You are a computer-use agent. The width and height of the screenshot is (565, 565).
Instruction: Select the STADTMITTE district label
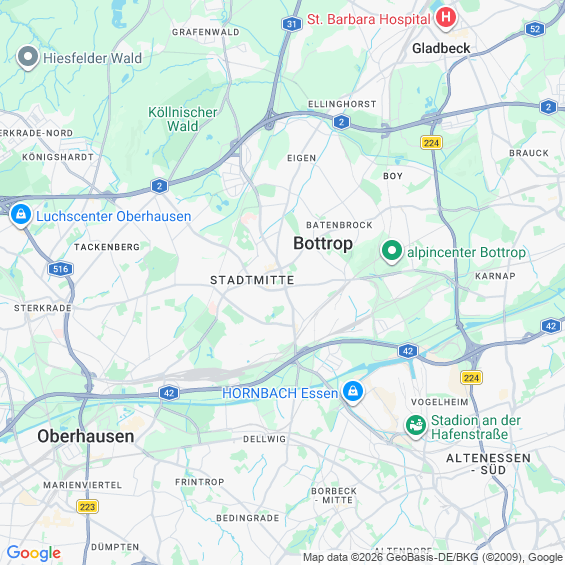pos(252,280)
